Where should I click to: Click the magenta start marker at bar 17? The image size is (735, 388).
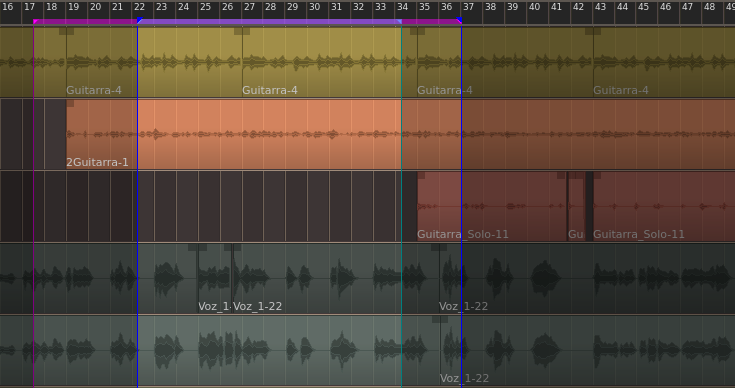[35, 21]
